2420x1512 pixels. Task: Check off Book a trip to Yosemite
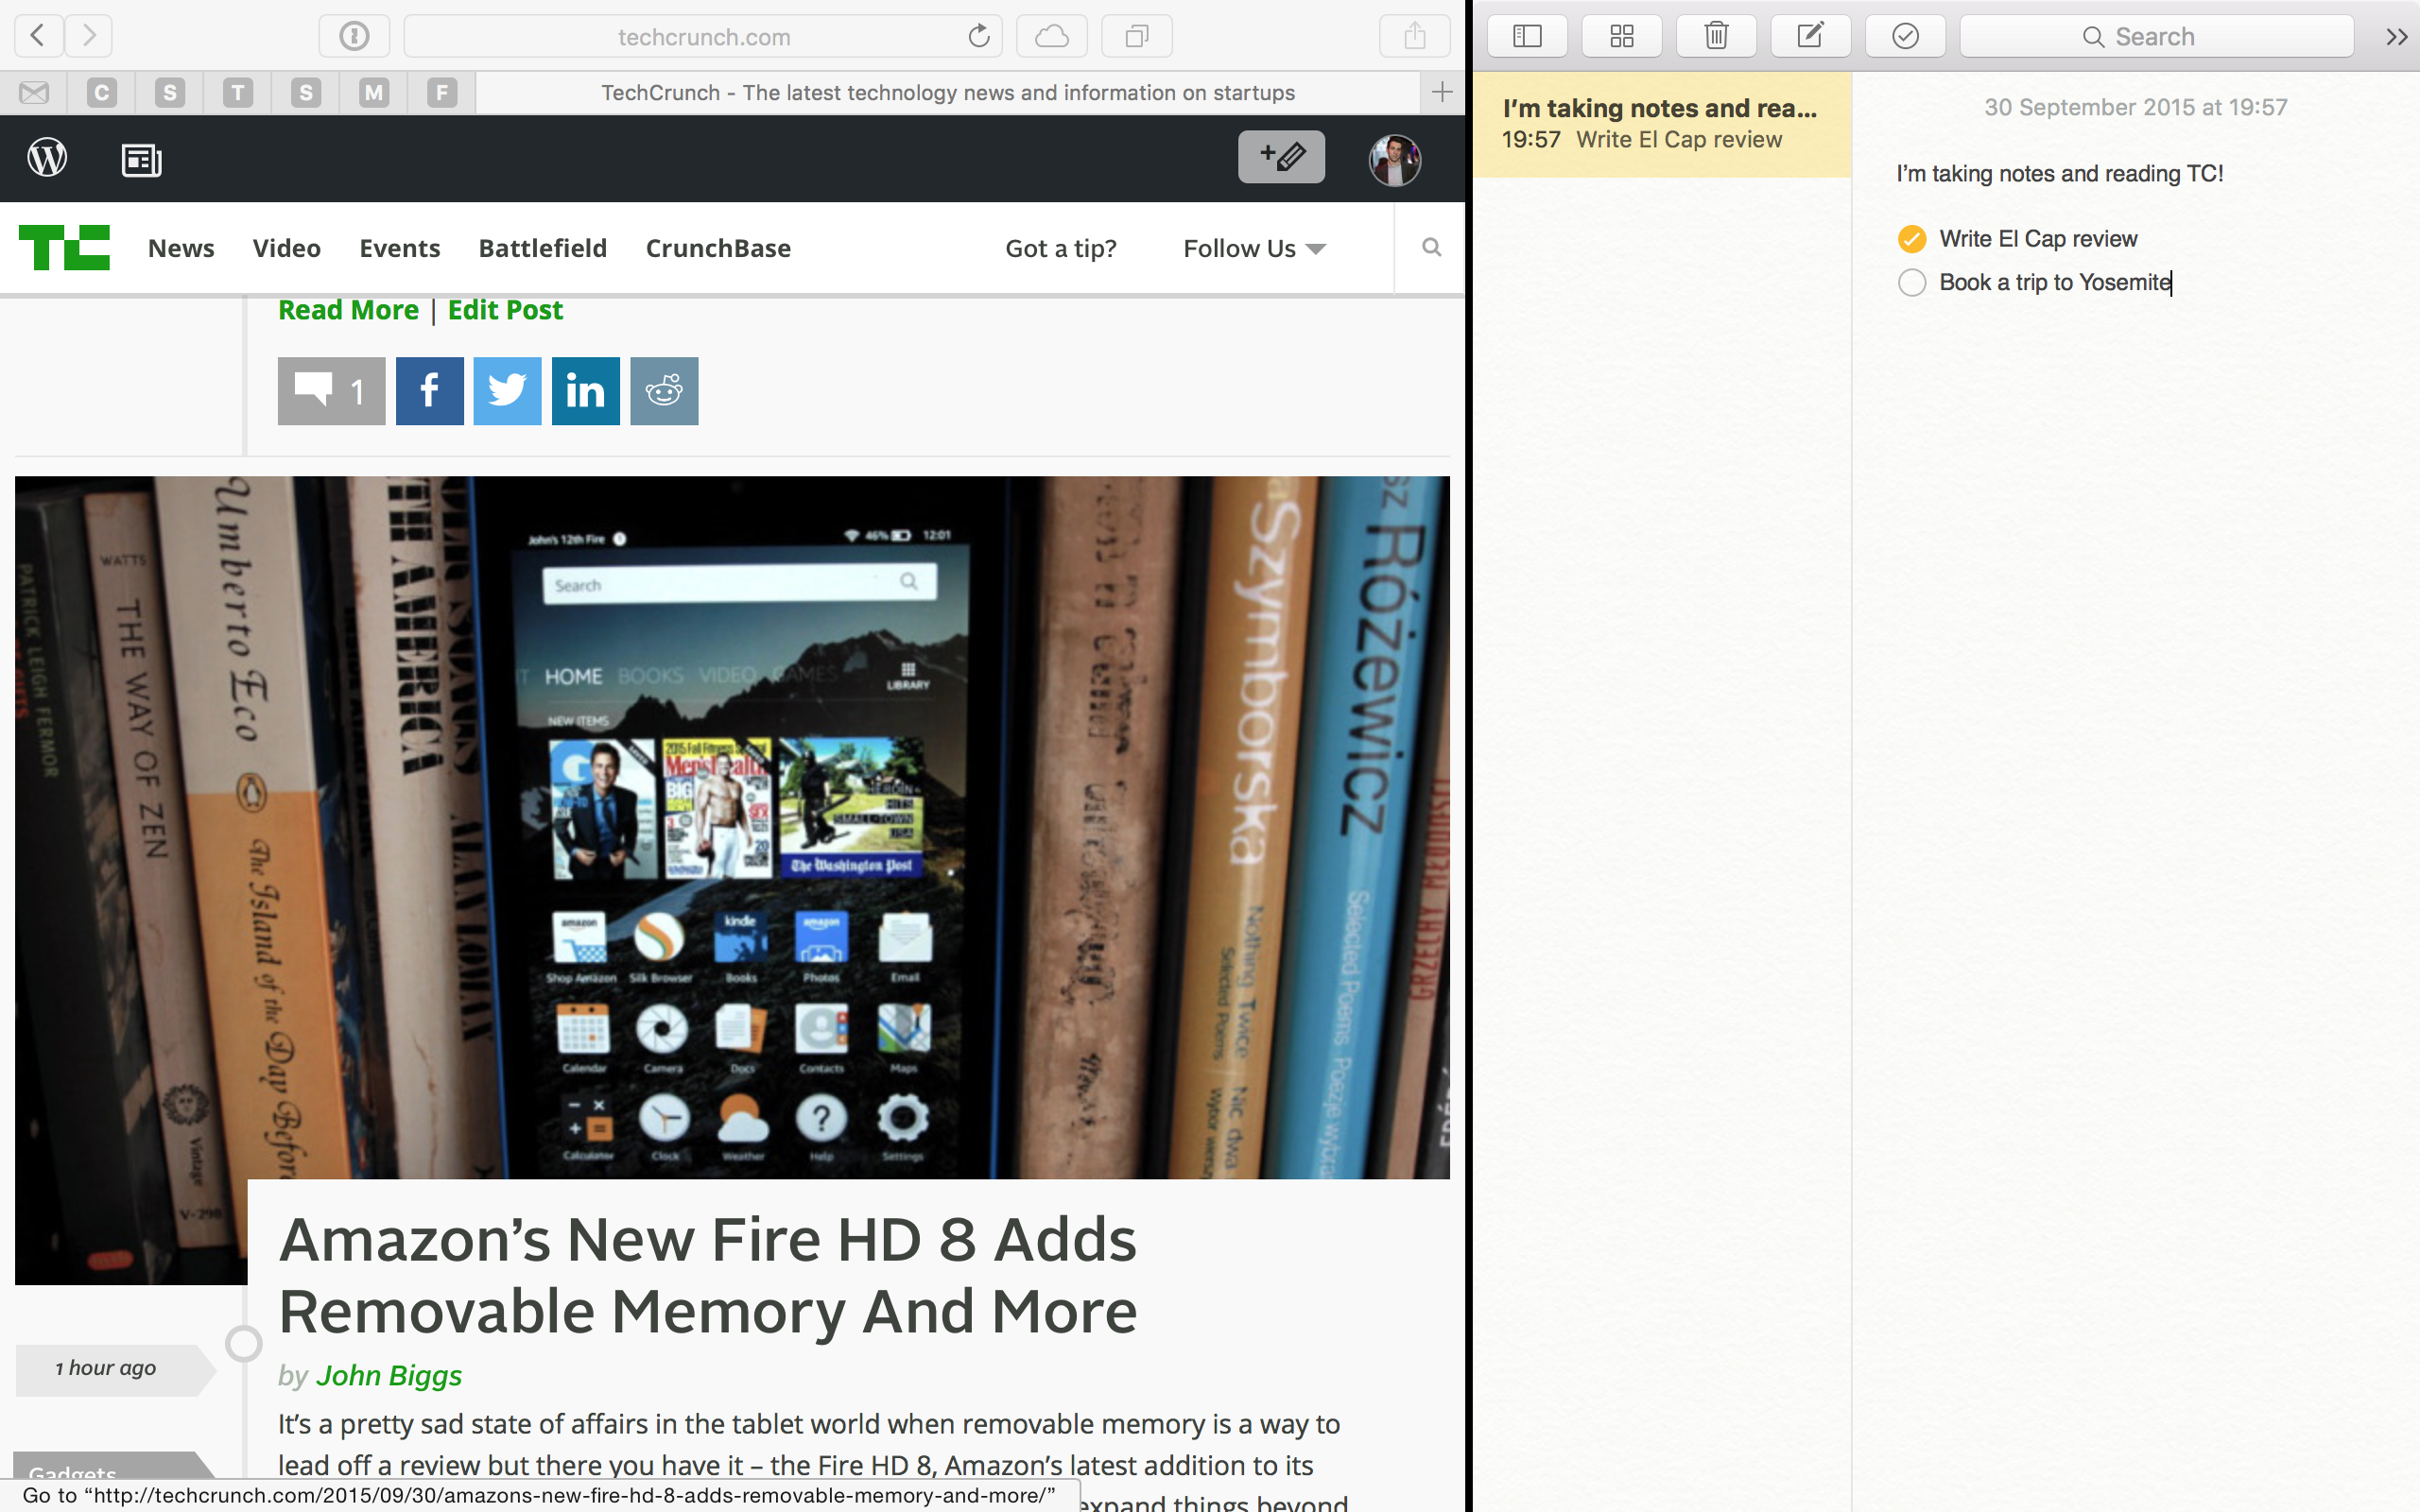1911,283
